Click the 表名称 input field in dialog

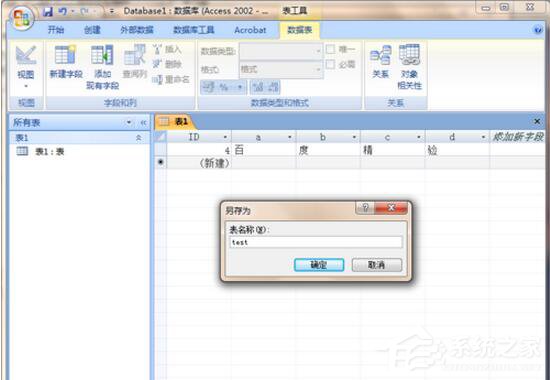(x=316, y=242)
